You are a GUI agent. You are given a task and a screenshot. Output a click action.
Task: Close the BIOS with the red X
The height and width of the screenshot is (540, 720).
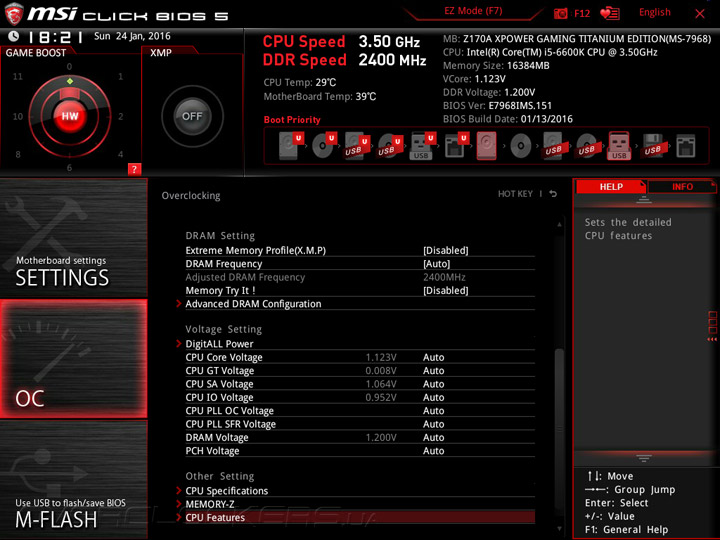[700, 14]
